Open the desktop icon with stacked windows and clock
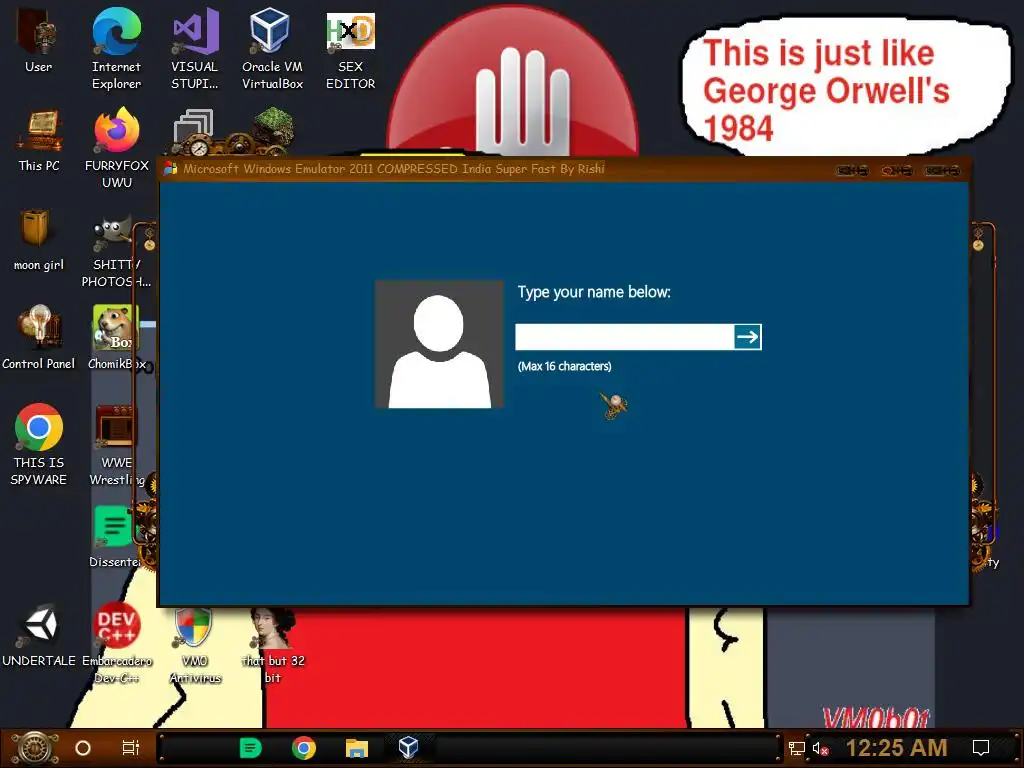The image size is (1024, 768). coord(195,133)
